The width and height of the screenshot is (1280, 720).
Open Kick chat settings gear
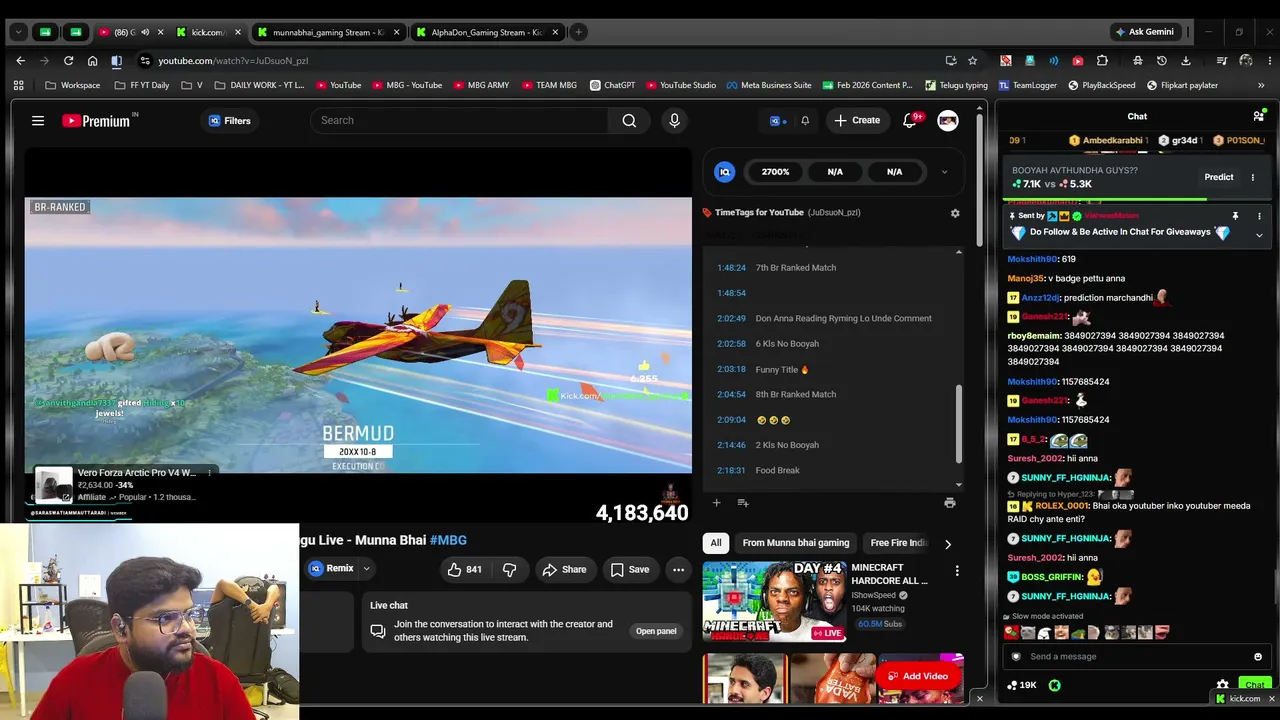[x=1222, y=685]
